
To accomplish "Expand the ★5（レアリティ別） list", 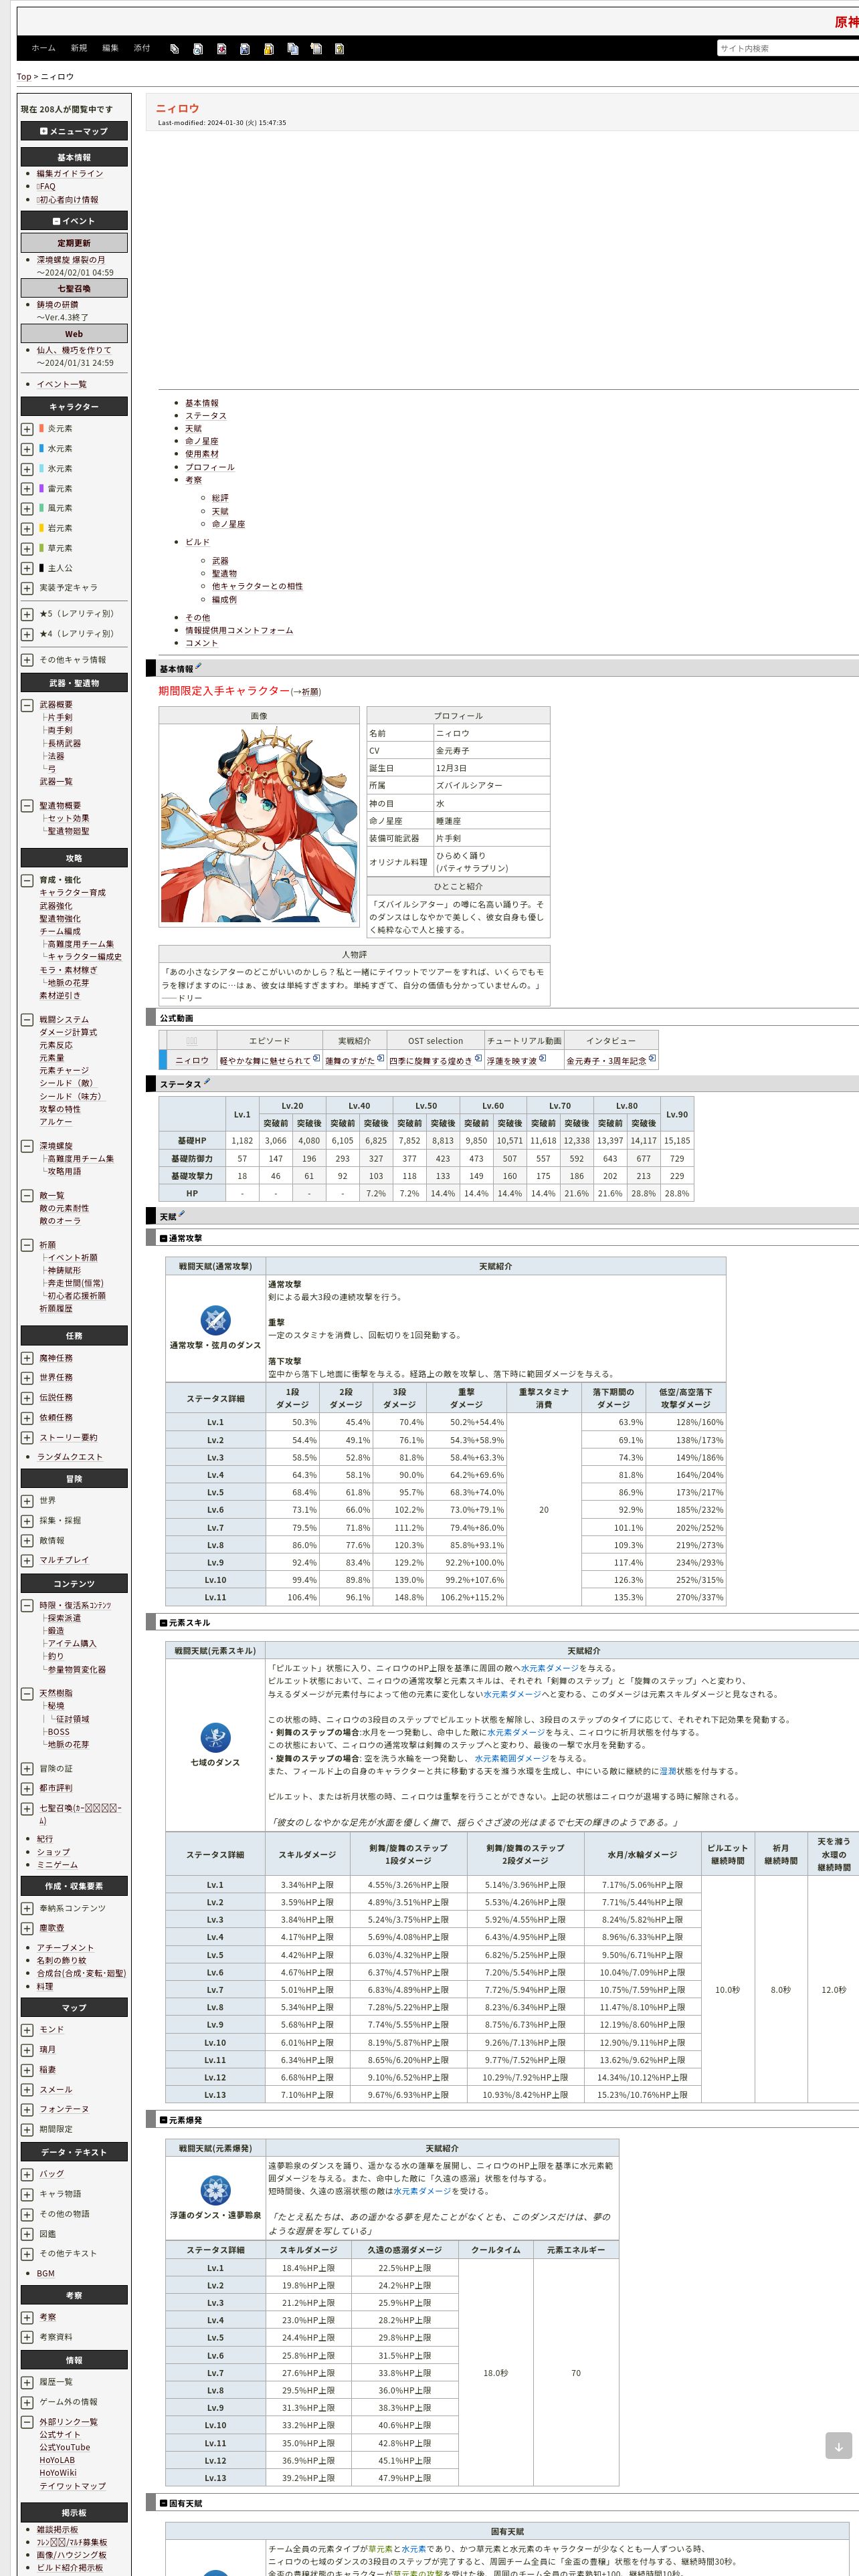I will [27, 614].
